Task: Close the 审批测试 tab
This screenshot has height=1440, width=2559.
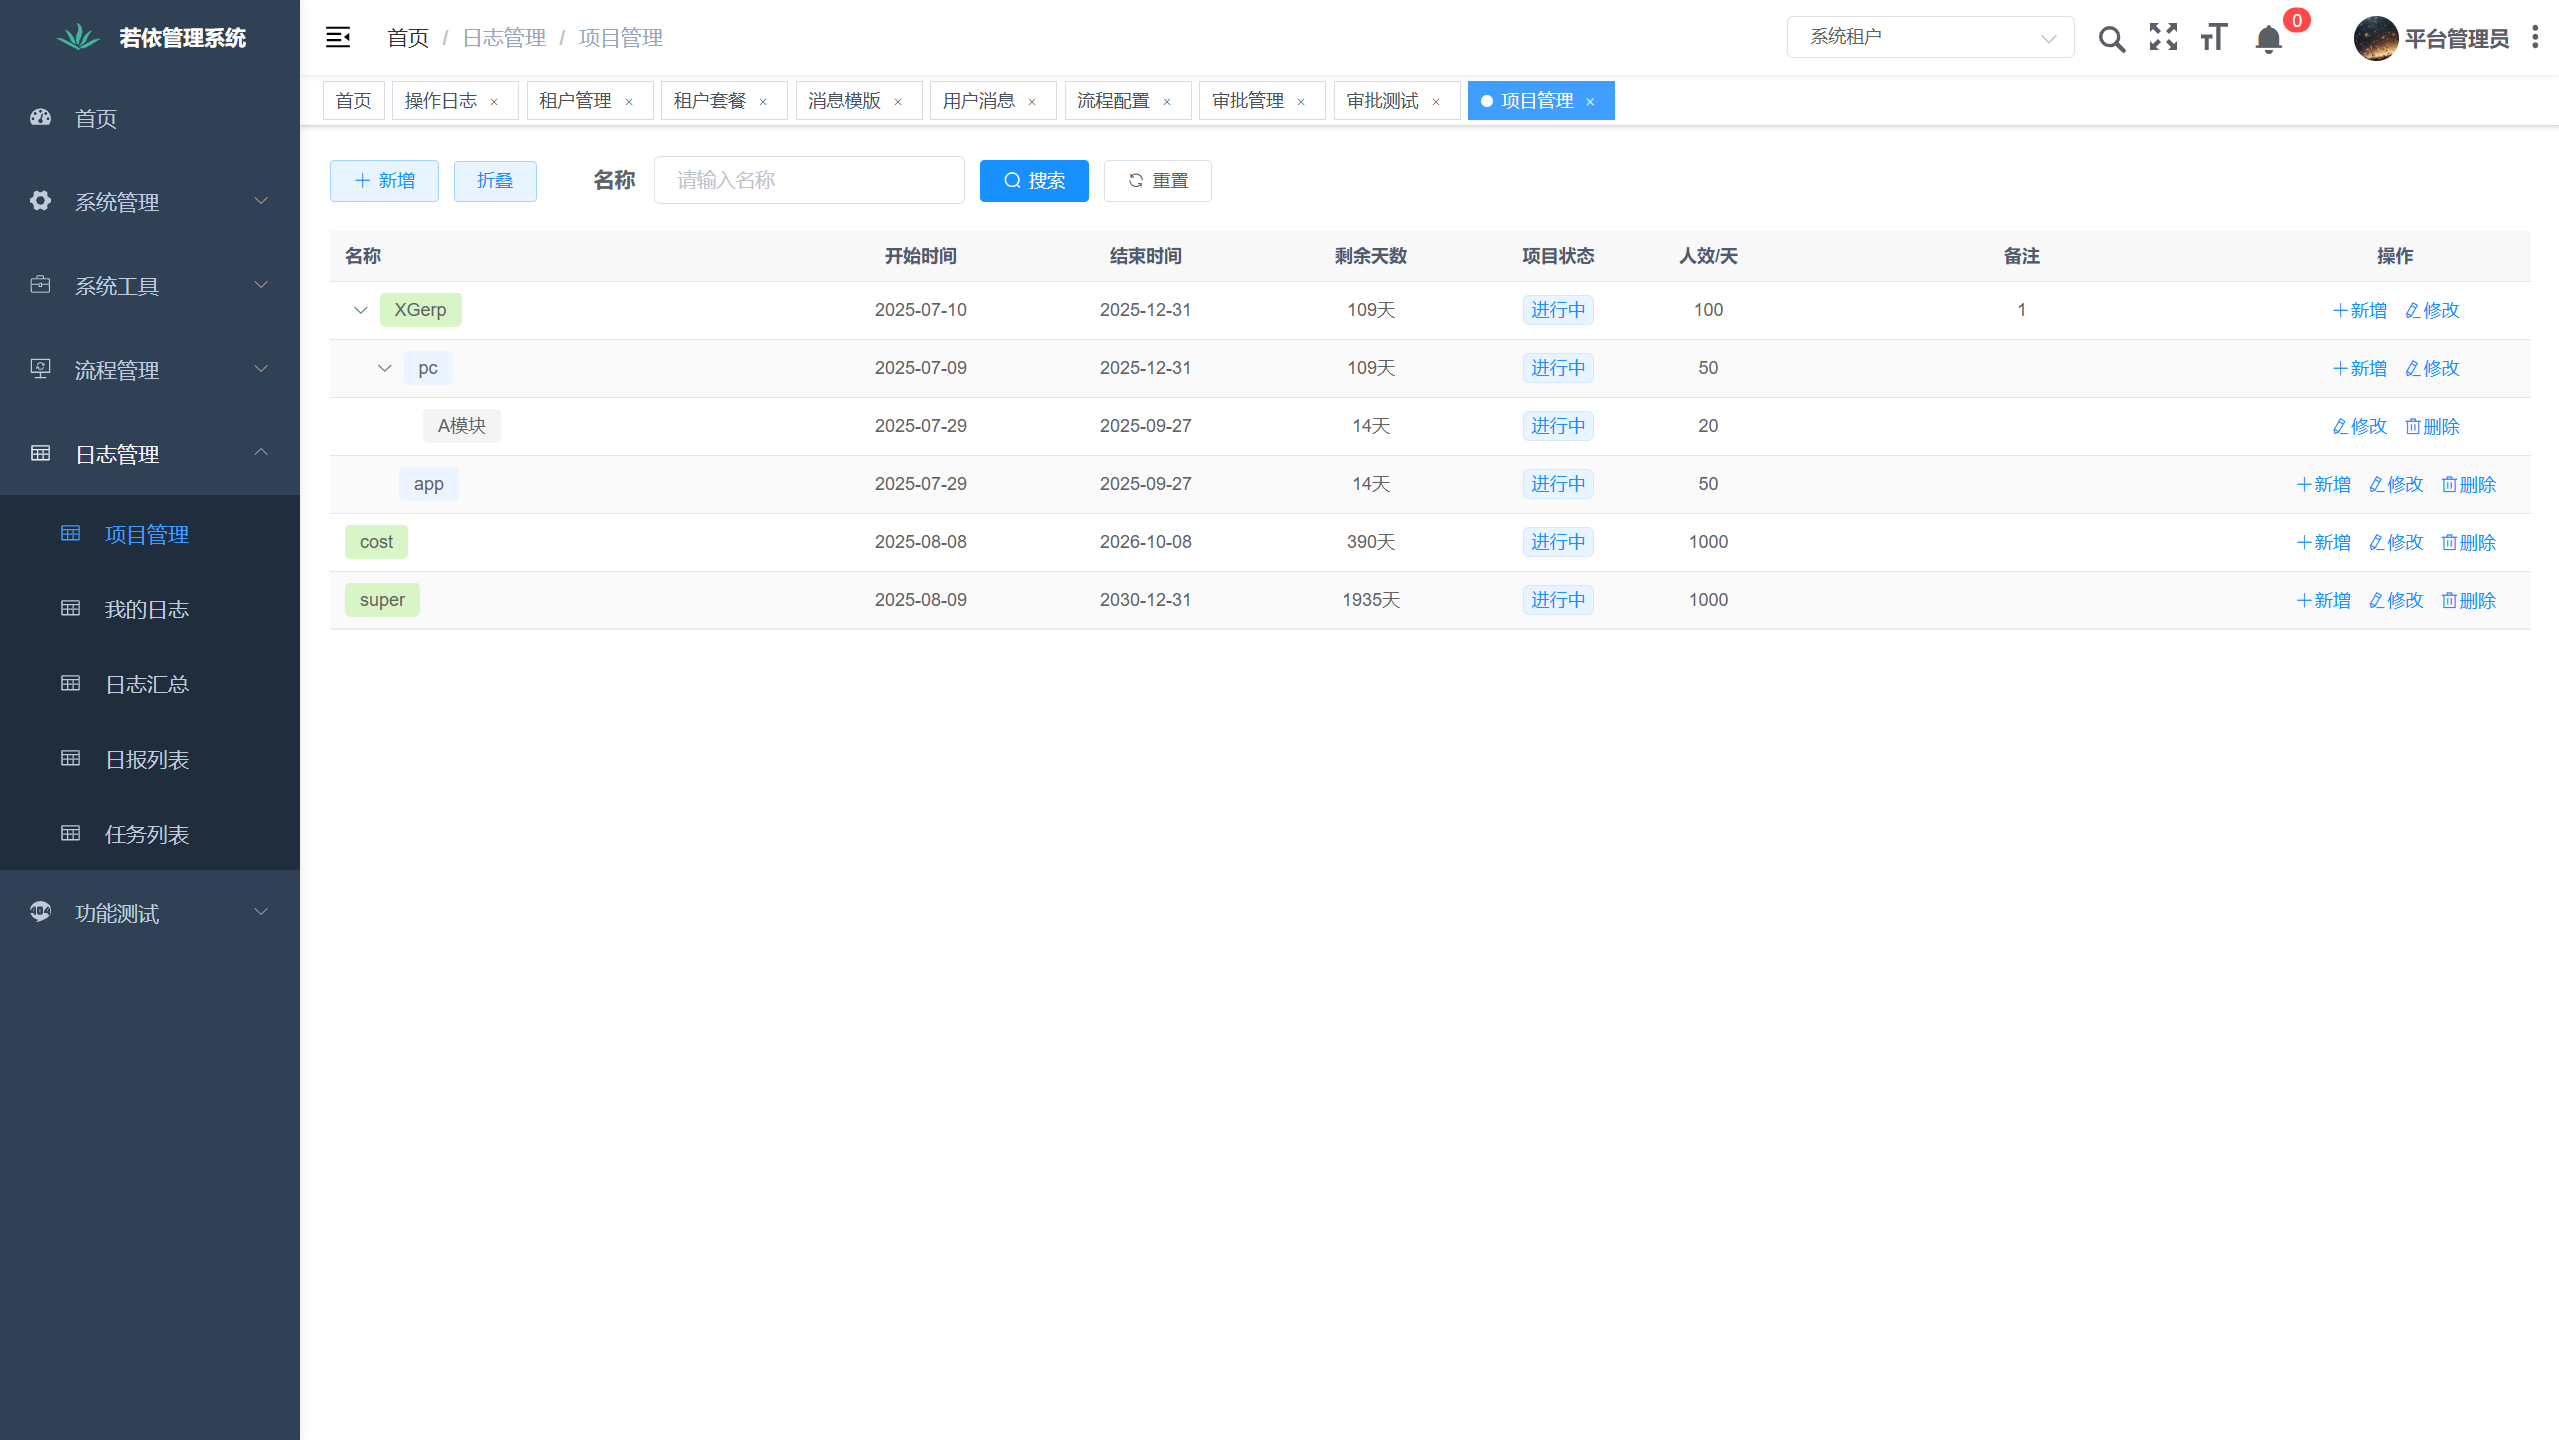Action: click(x=1436, y=102)
